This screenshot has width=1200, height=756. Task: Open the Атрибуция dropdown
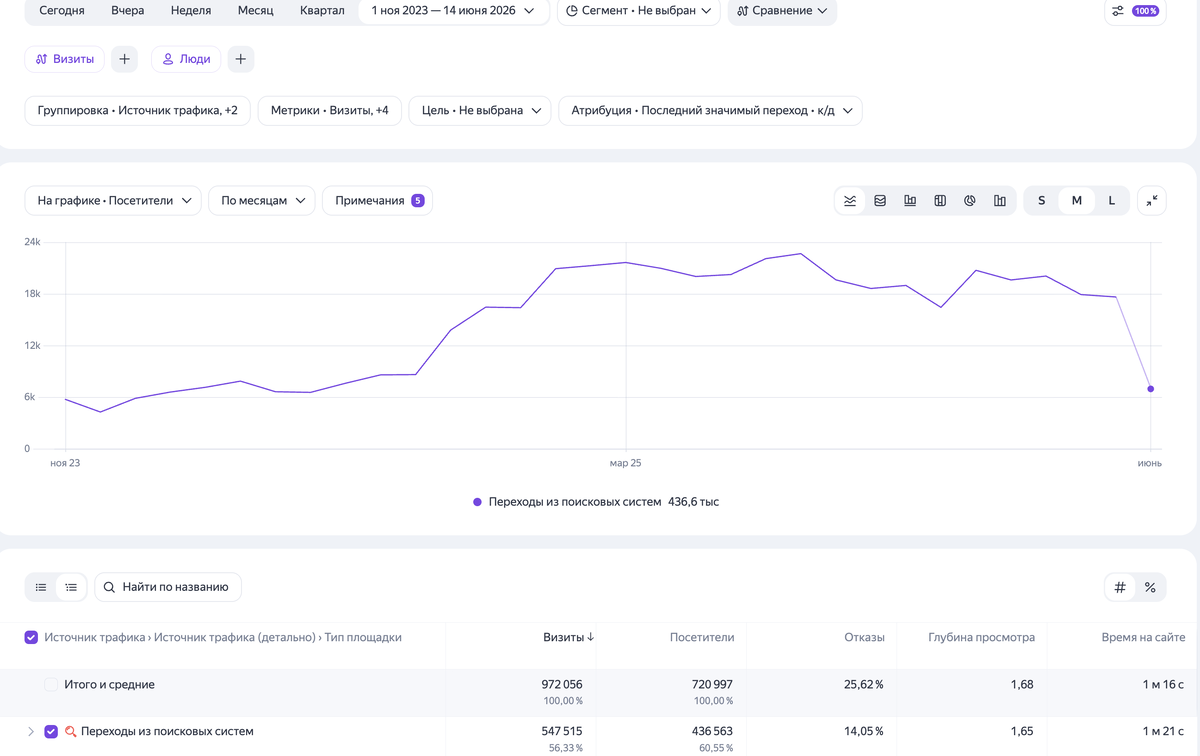[710, 111]
